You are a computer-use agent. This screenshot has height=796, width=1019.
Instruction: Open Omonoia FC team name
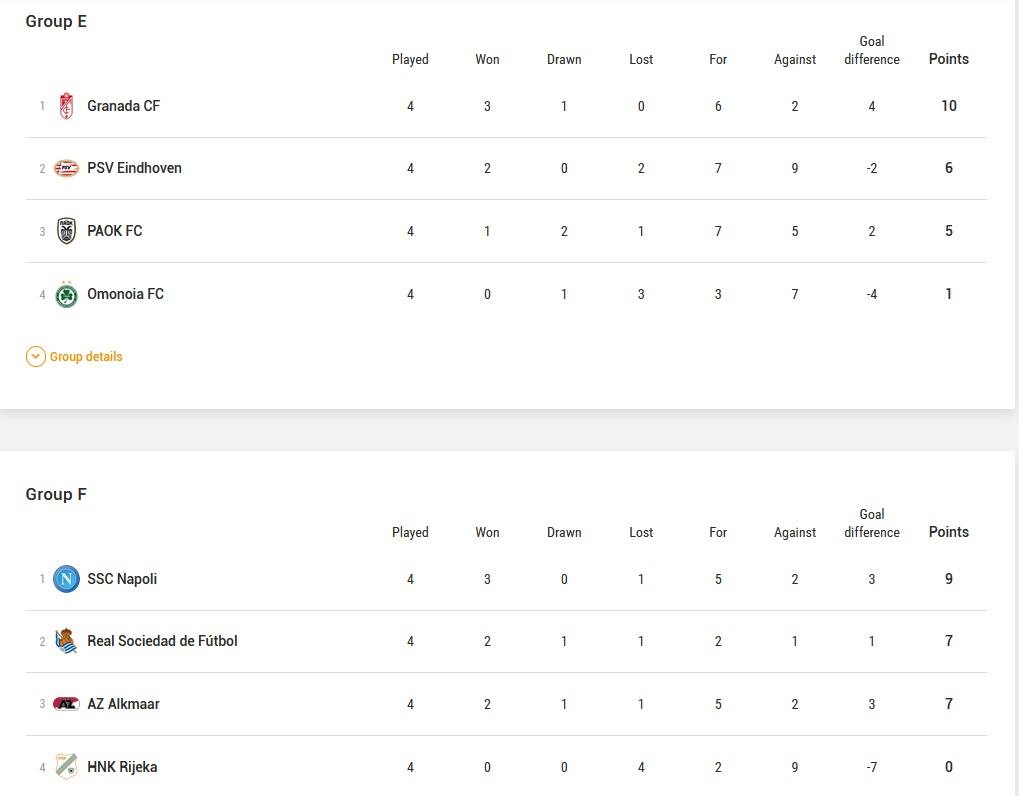coord(125,294)
